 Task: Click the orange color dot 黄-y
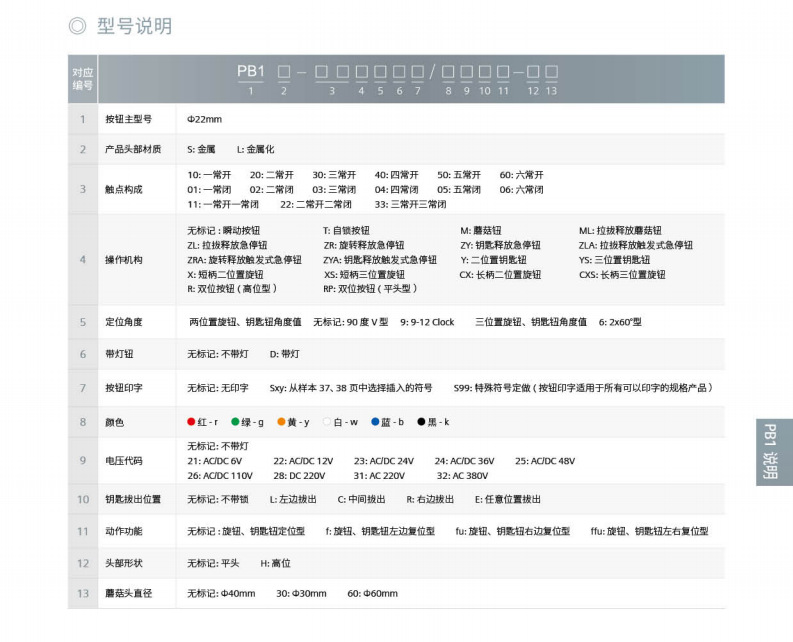[282, 421]
